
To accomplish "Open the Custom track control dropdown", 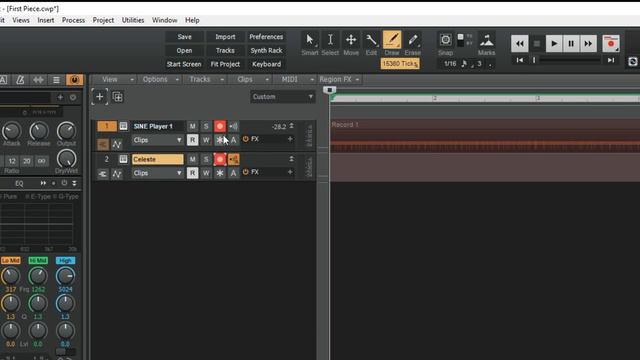I will [282, 97].
